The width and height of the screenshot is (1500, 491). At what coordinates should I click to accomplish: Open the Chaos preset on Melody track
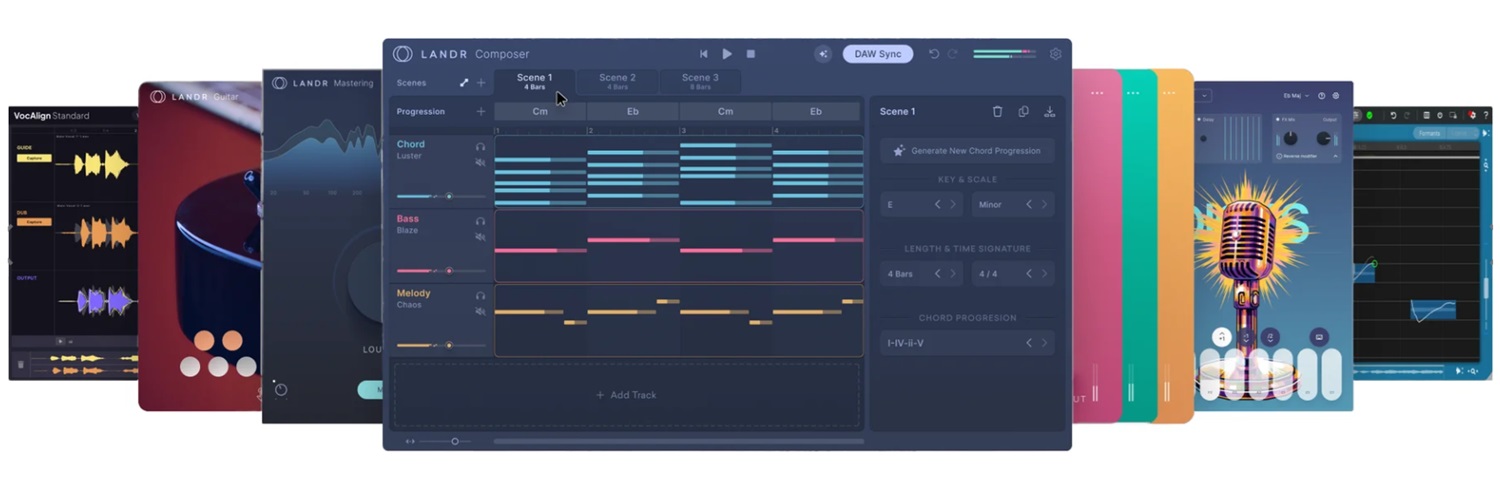click(x=409, y=305)
